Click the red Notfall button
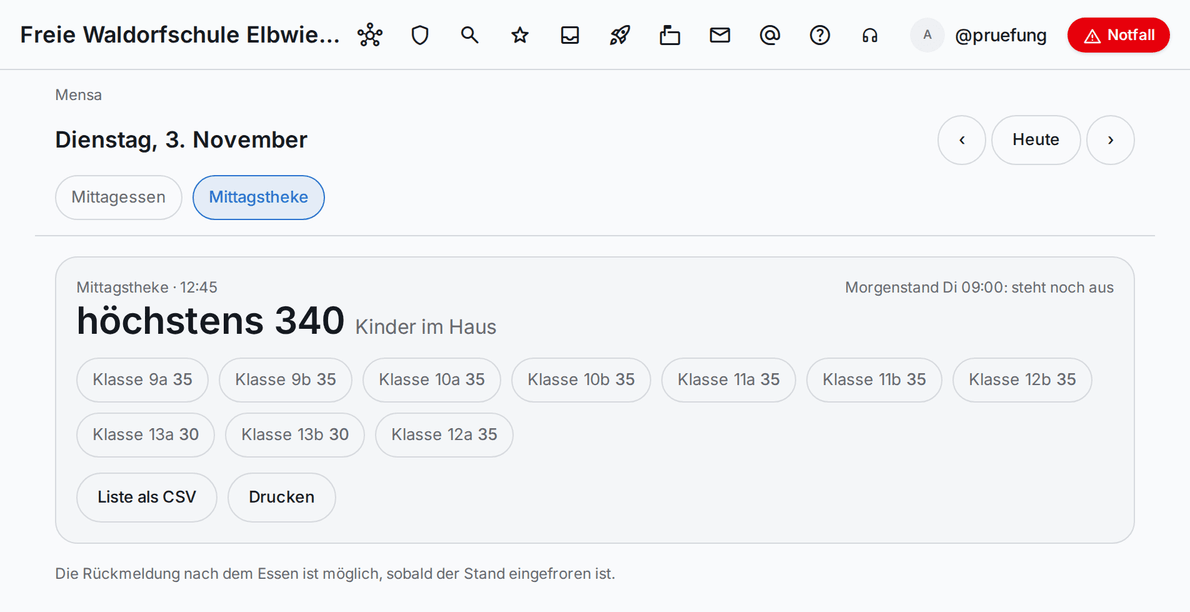1190x612 pixels. click(1119, 35)
